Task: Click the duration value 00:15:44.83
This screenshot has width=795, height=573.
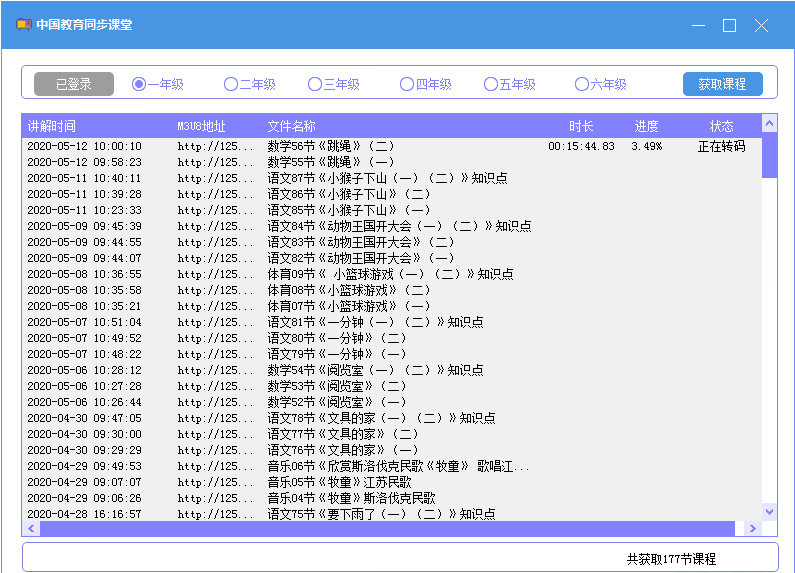Action: 581,146
